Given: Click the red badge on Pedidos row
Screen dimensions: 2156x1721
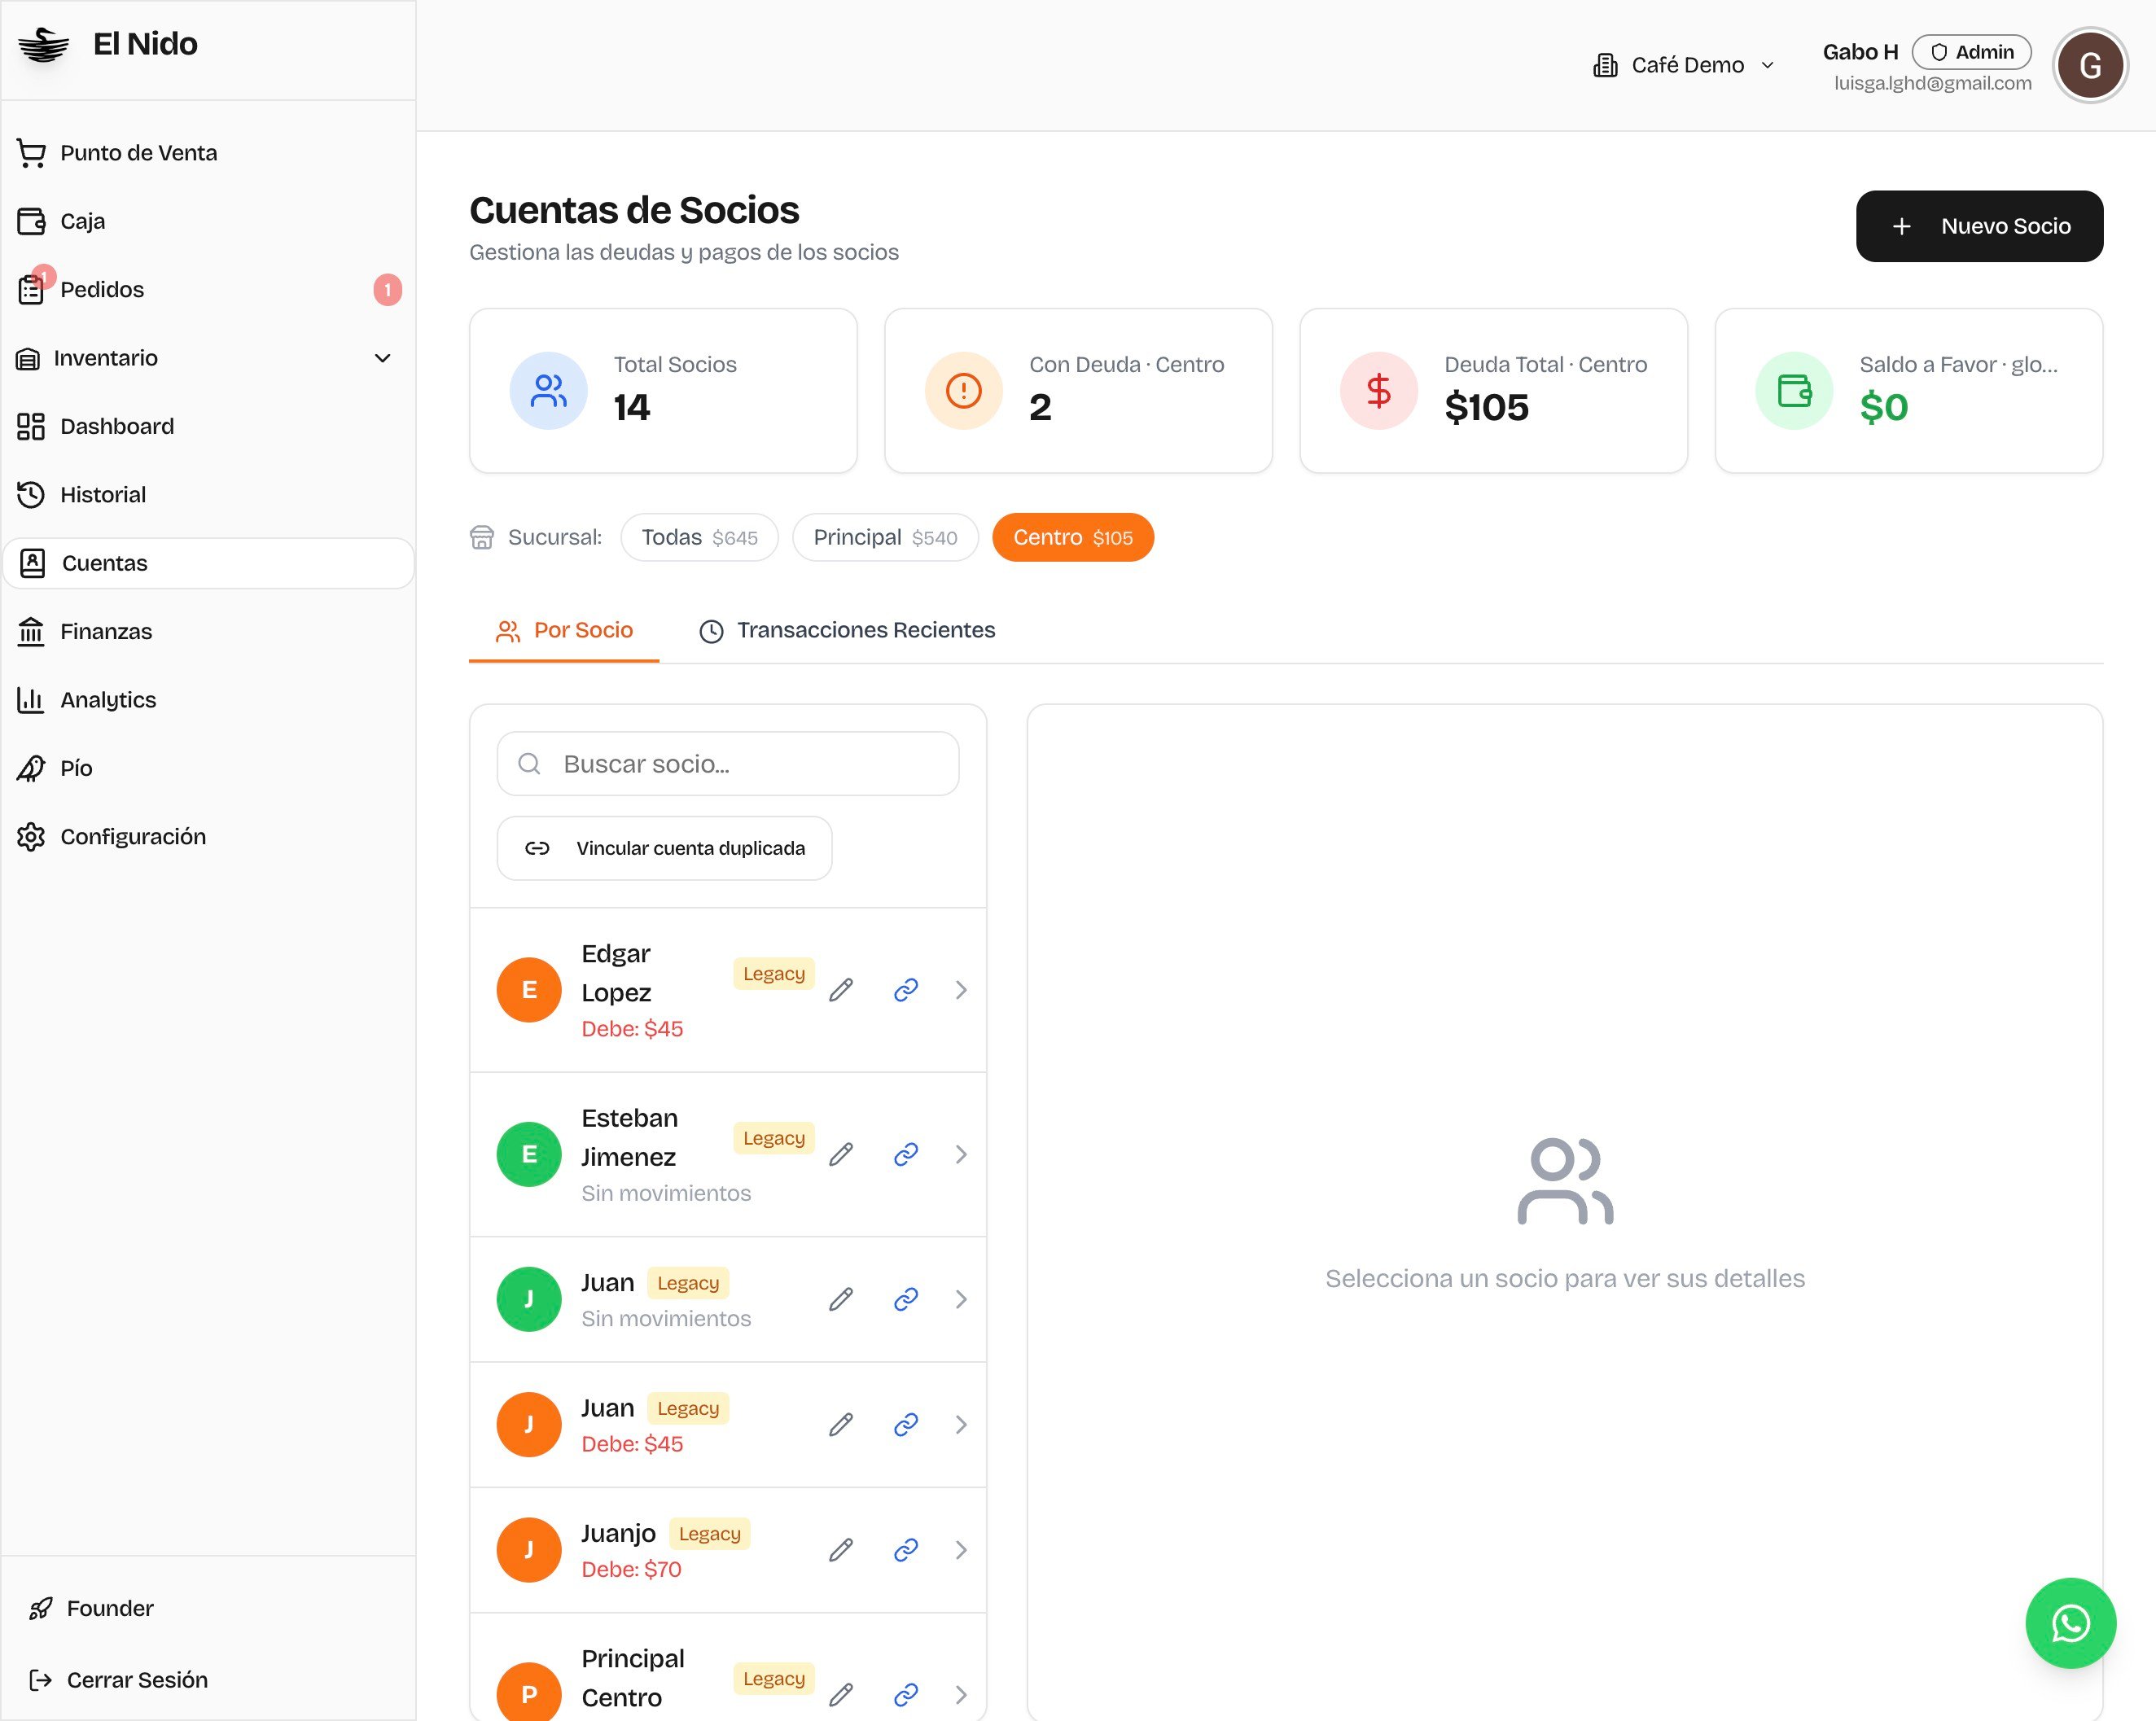Looking at the screenshot, I should tap(388, 290).
